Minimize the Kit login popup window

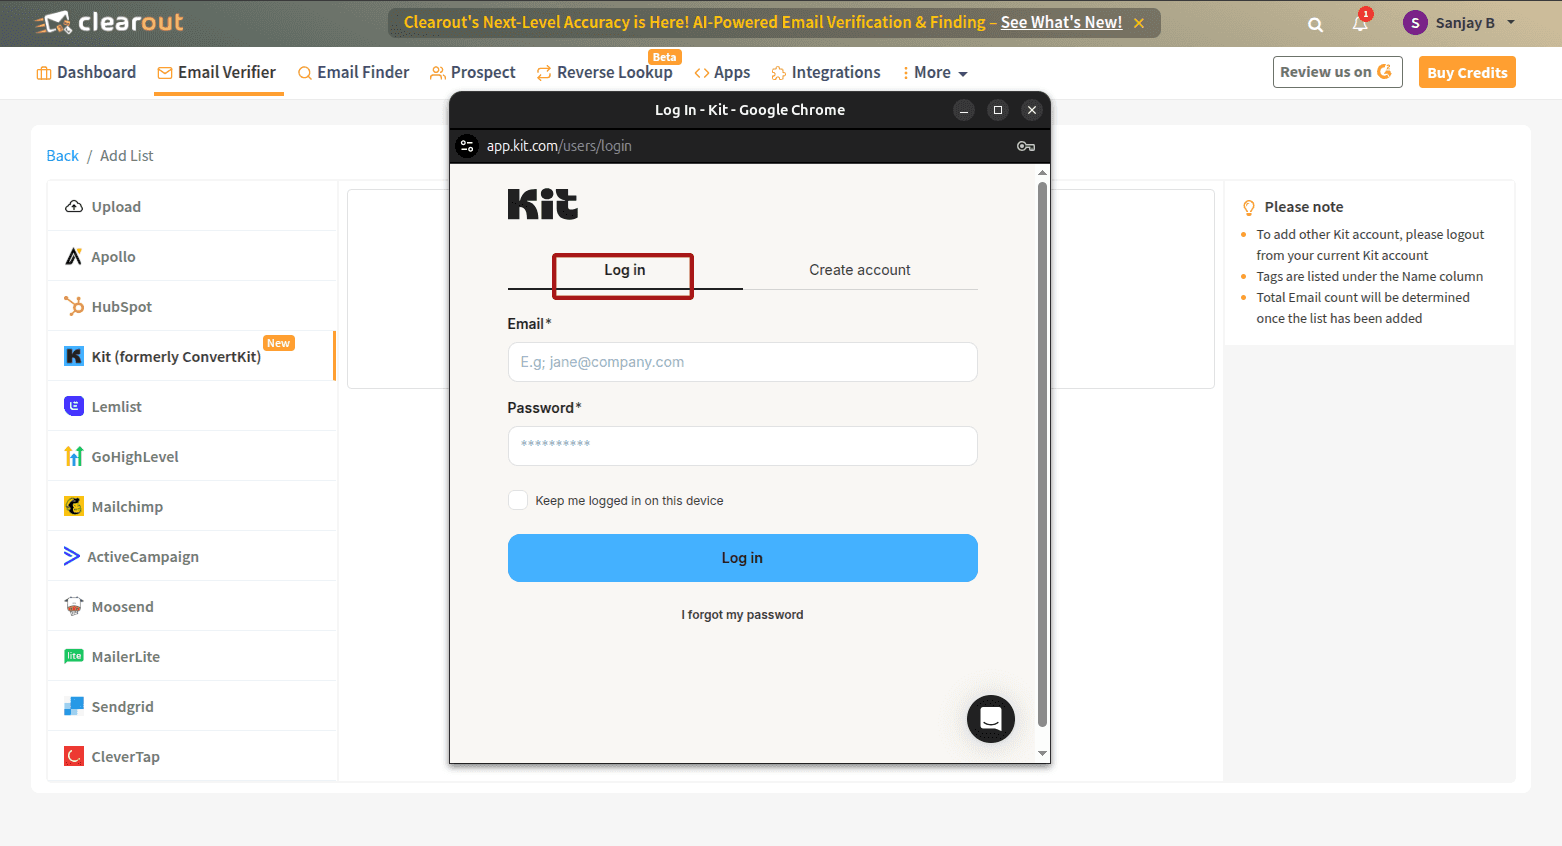[964, 110]
